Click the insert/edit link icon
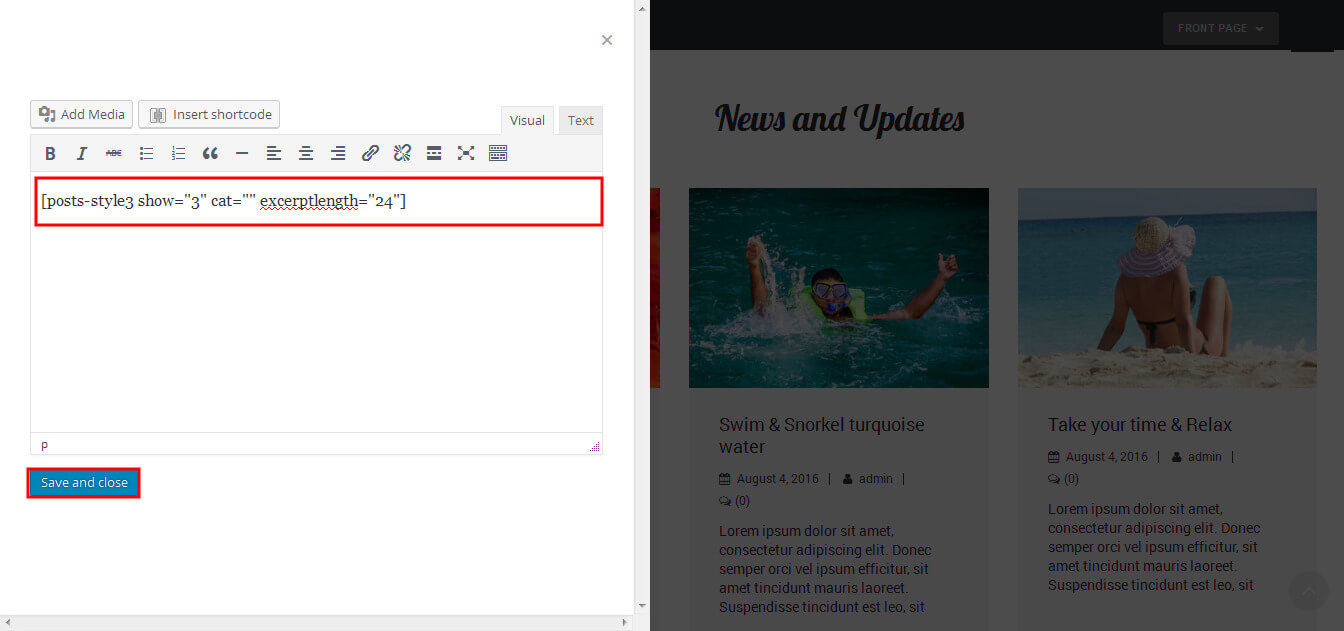This screenshot has height=631, width=1344. [x=370, y=153]
